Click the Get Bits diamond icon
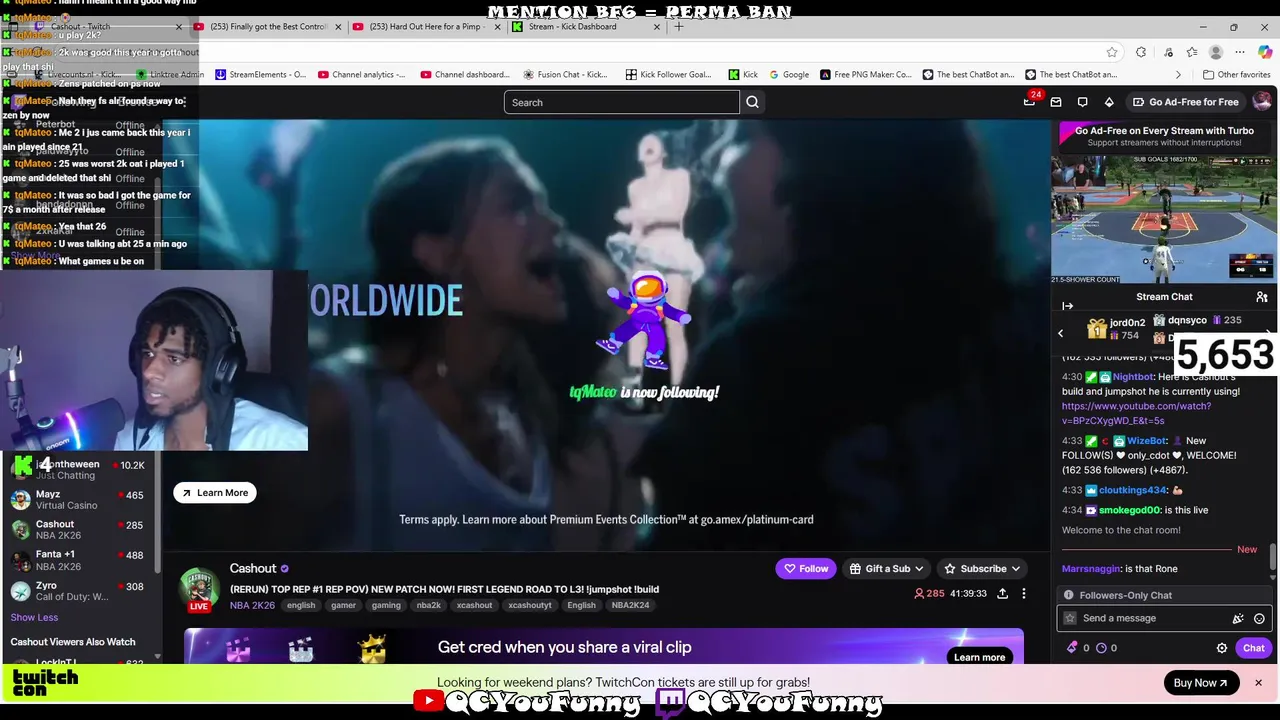Screen dimensions: 1280x720 click(x=1109, y=102)
